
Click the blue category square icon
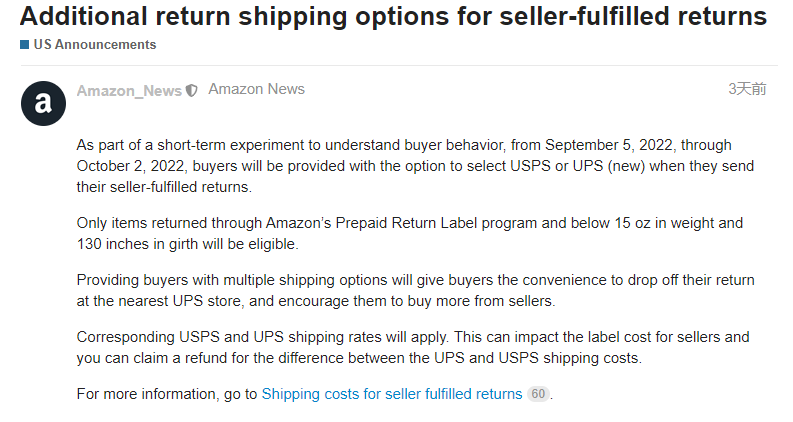click(24, 45)
